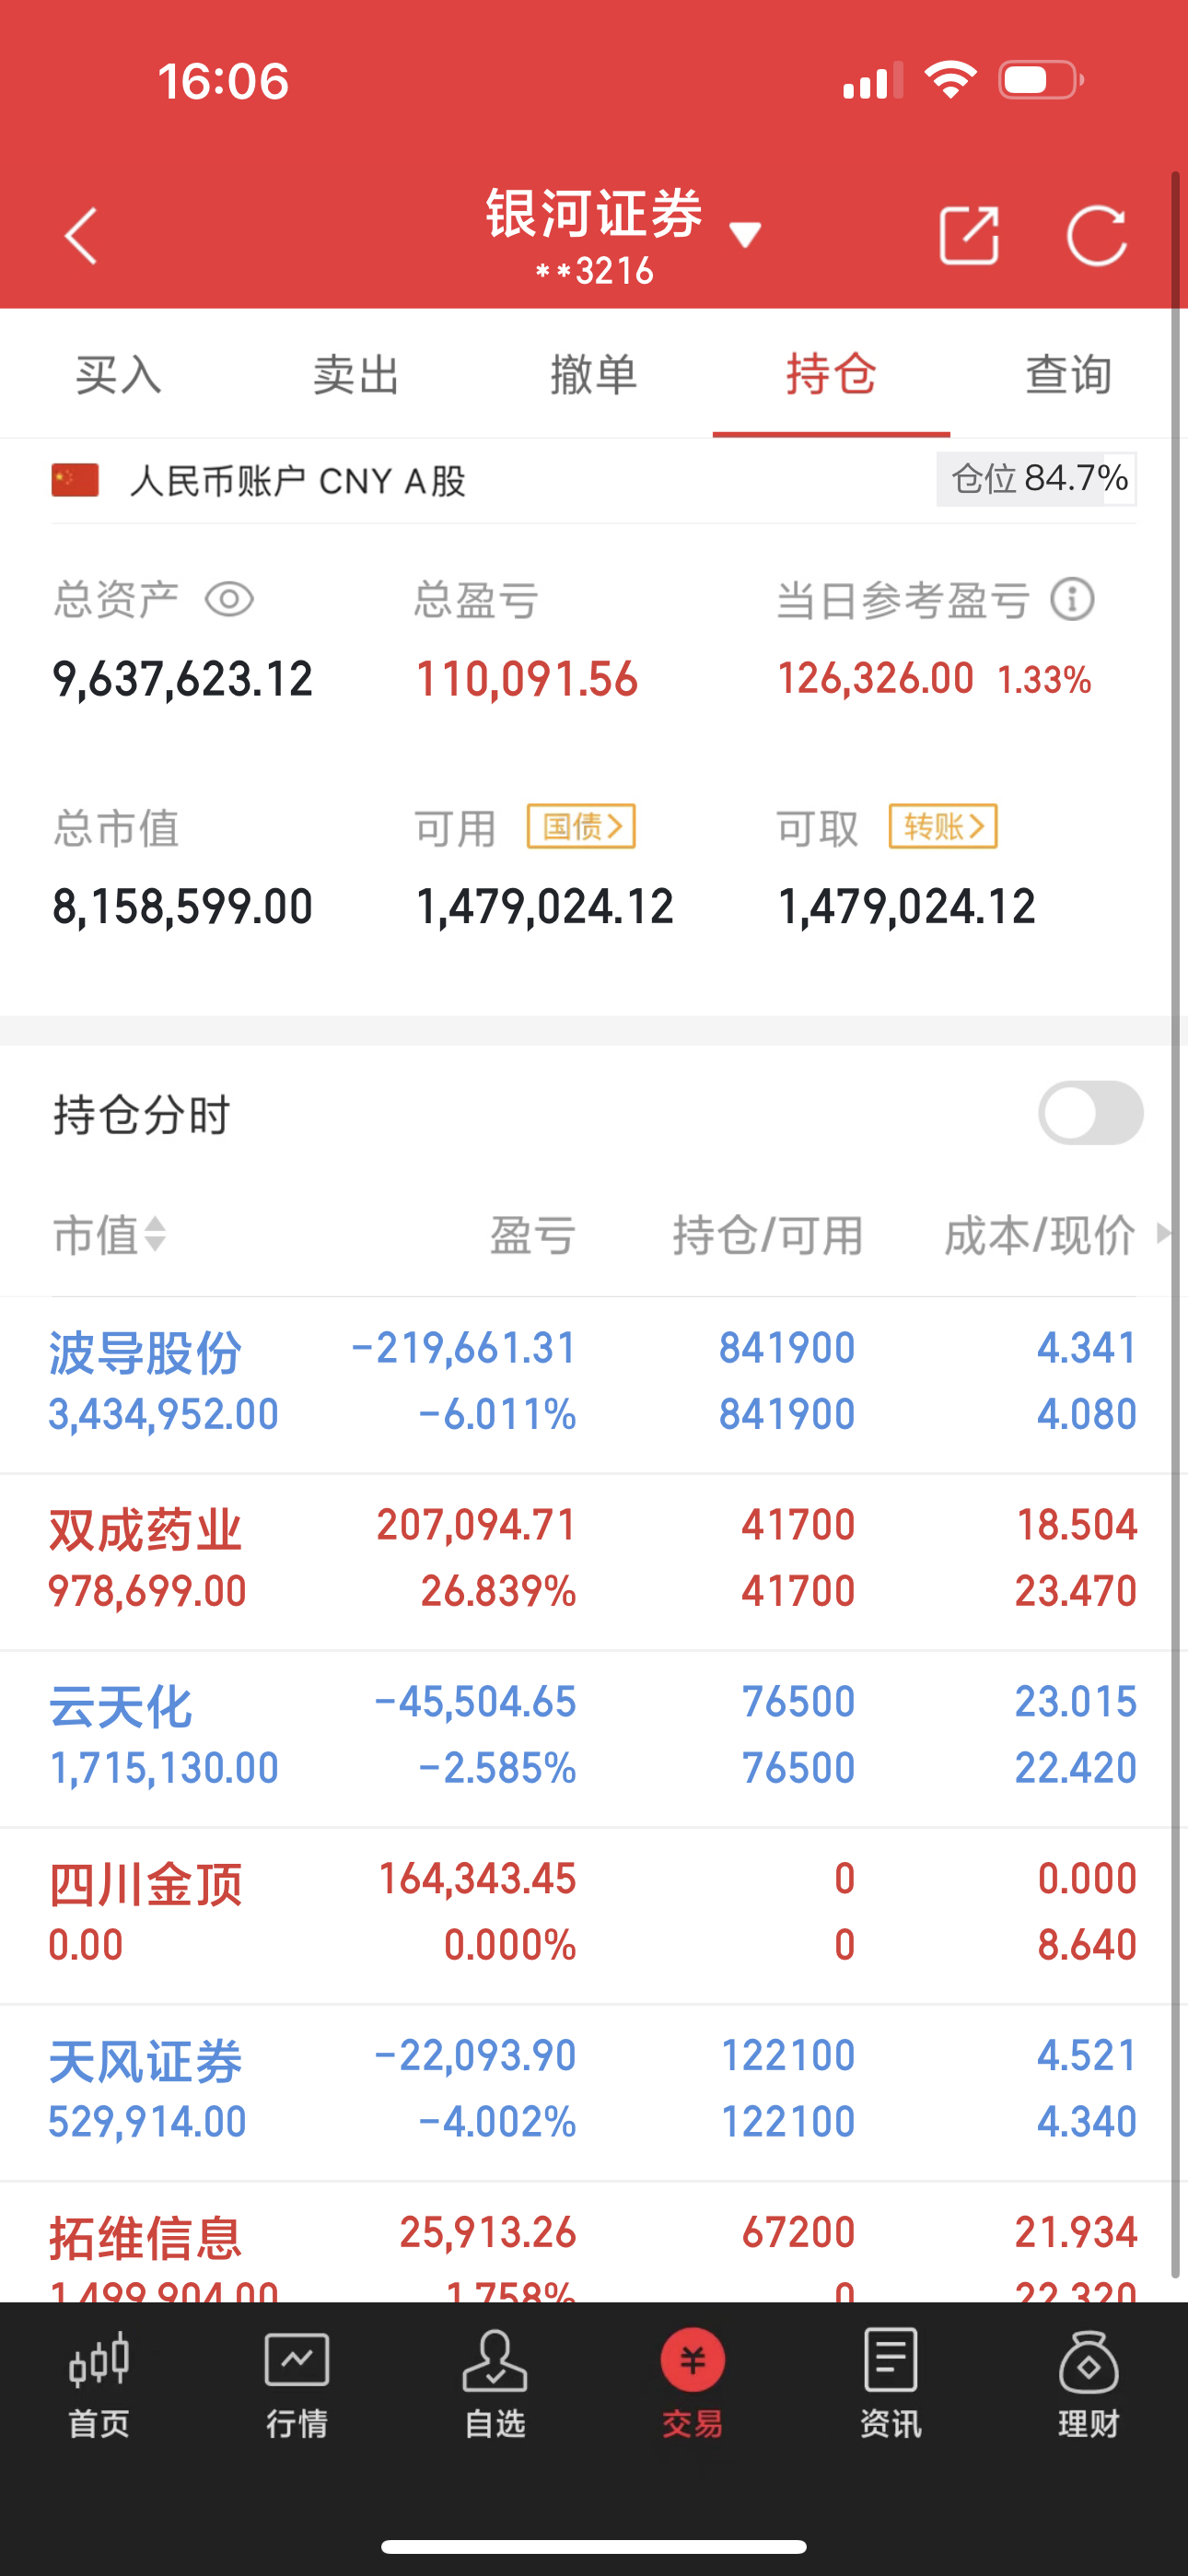Tap 人民币账户 CNY A股 label

298,481
